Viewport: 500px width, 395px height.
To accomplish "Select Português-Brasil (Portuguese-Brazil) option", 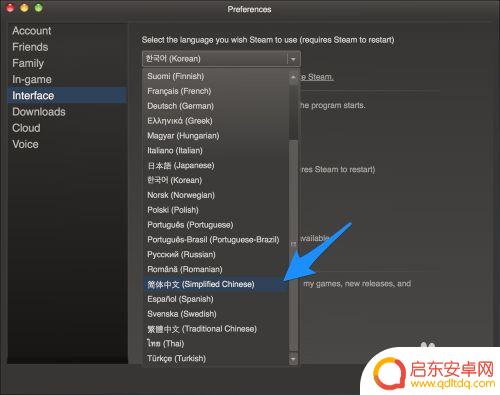I will coord(216,240).
